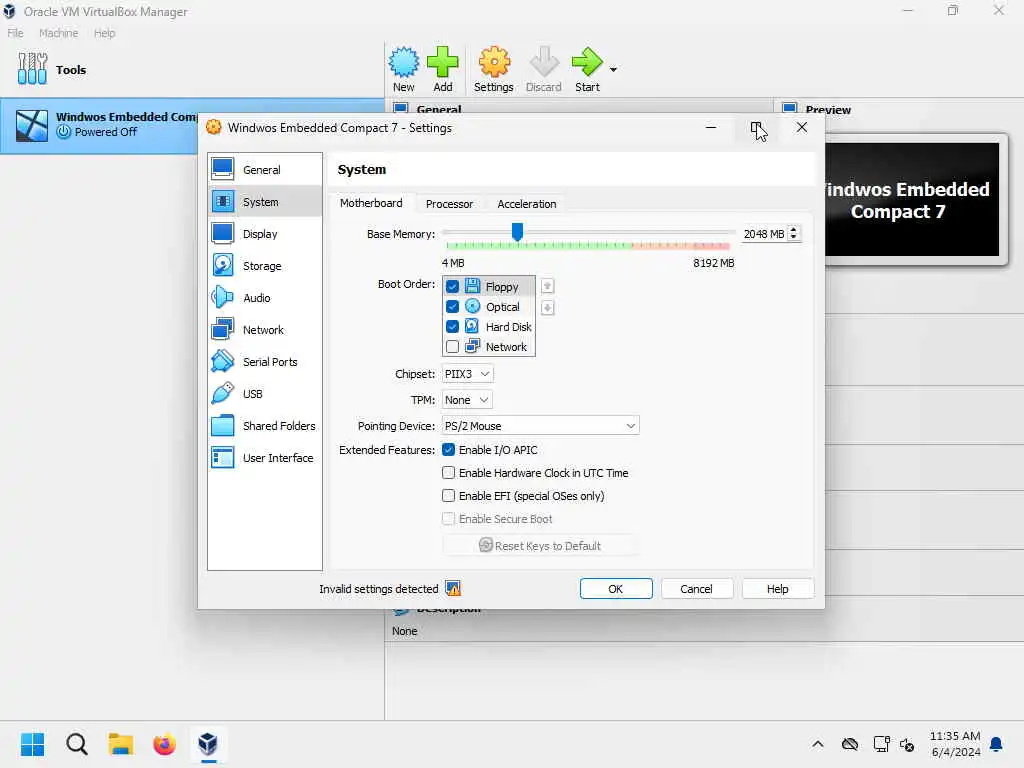Open Serial Ports settings category
The image size is (1024, 768).
click(264, 362)
